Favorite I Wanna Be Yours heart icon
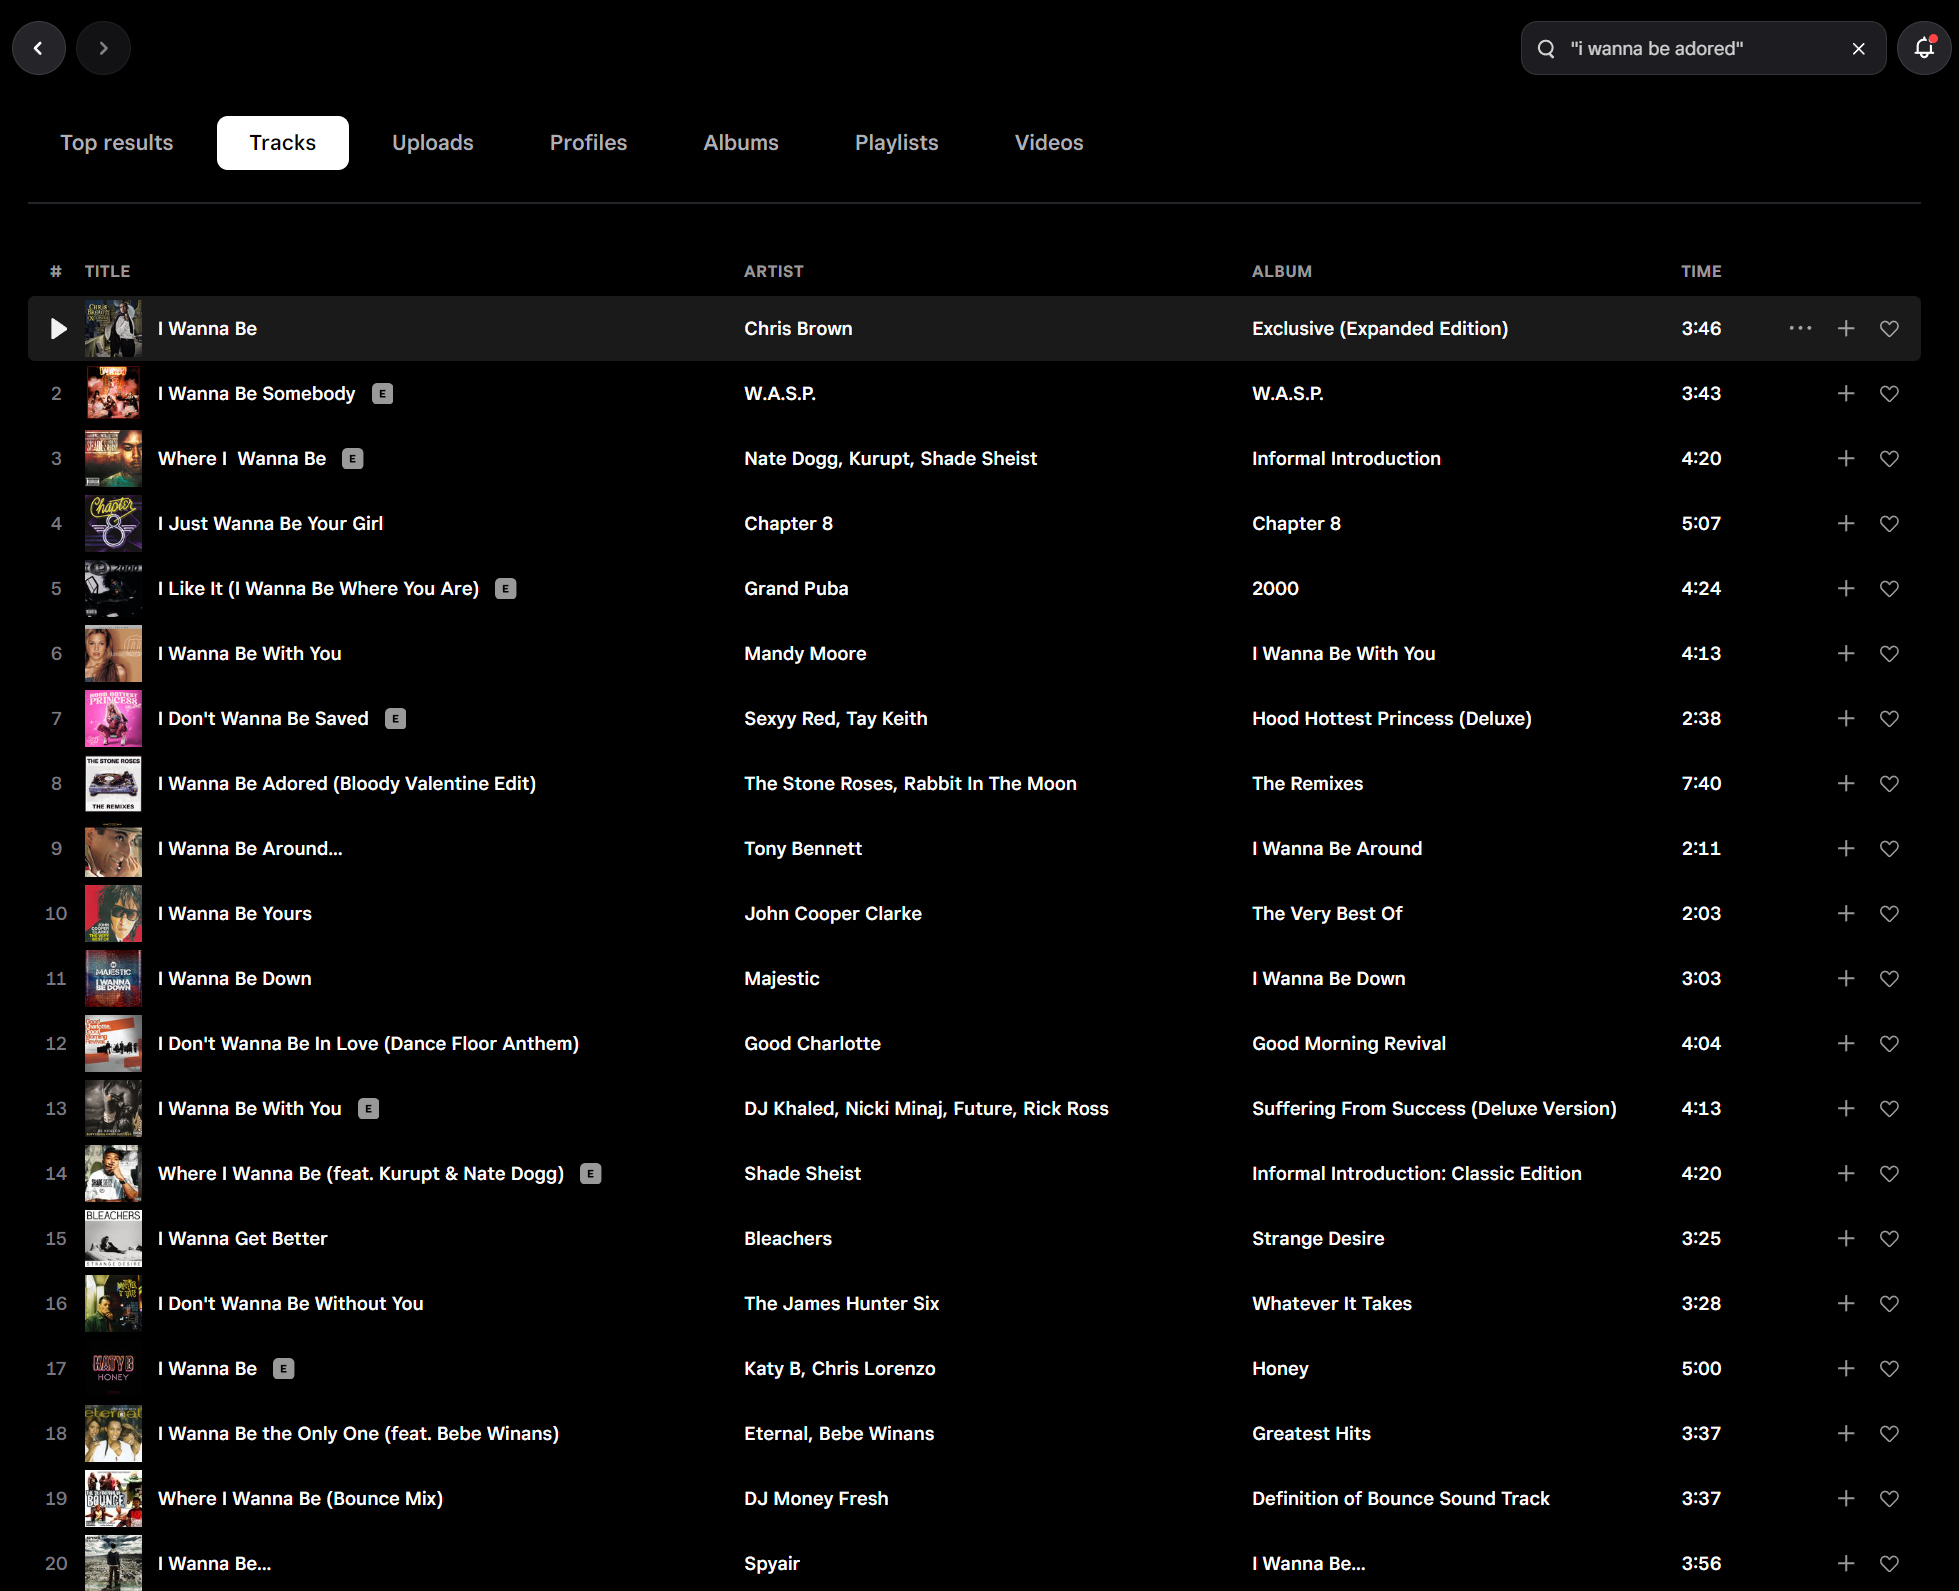The height and width of the screenshot is (1591, 1959). coord(1889,913)
